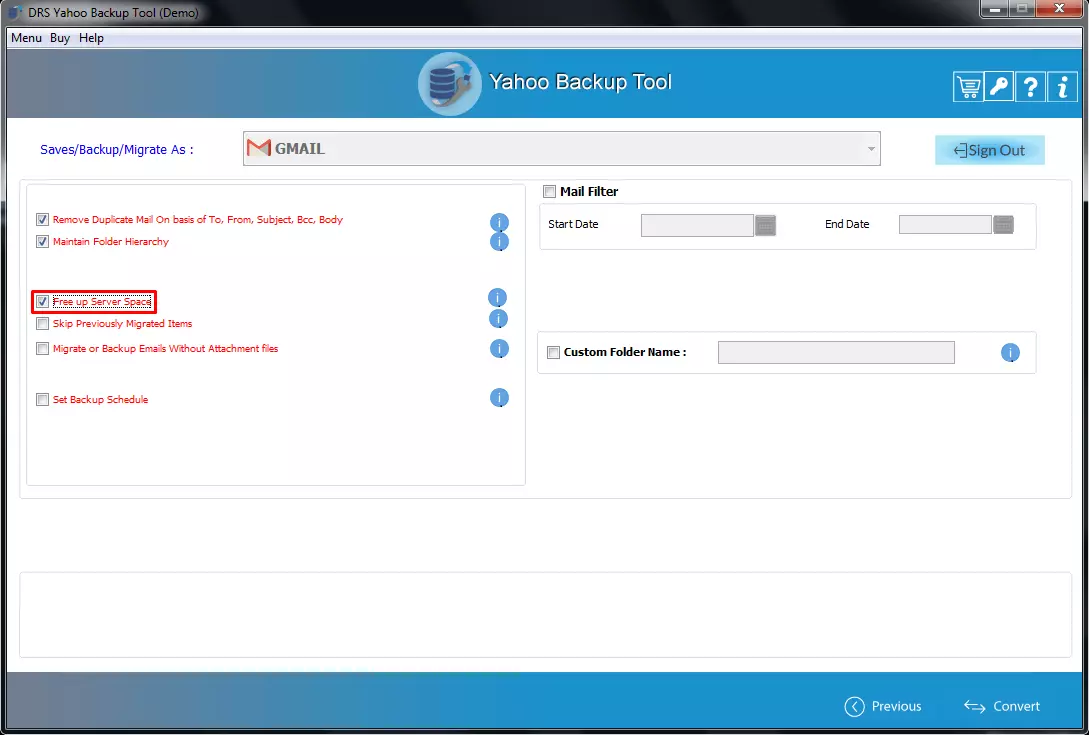Click the Start Date input field
This screenshot has height=735, width=1089.
pyautogui.click(x=697, y=225)
